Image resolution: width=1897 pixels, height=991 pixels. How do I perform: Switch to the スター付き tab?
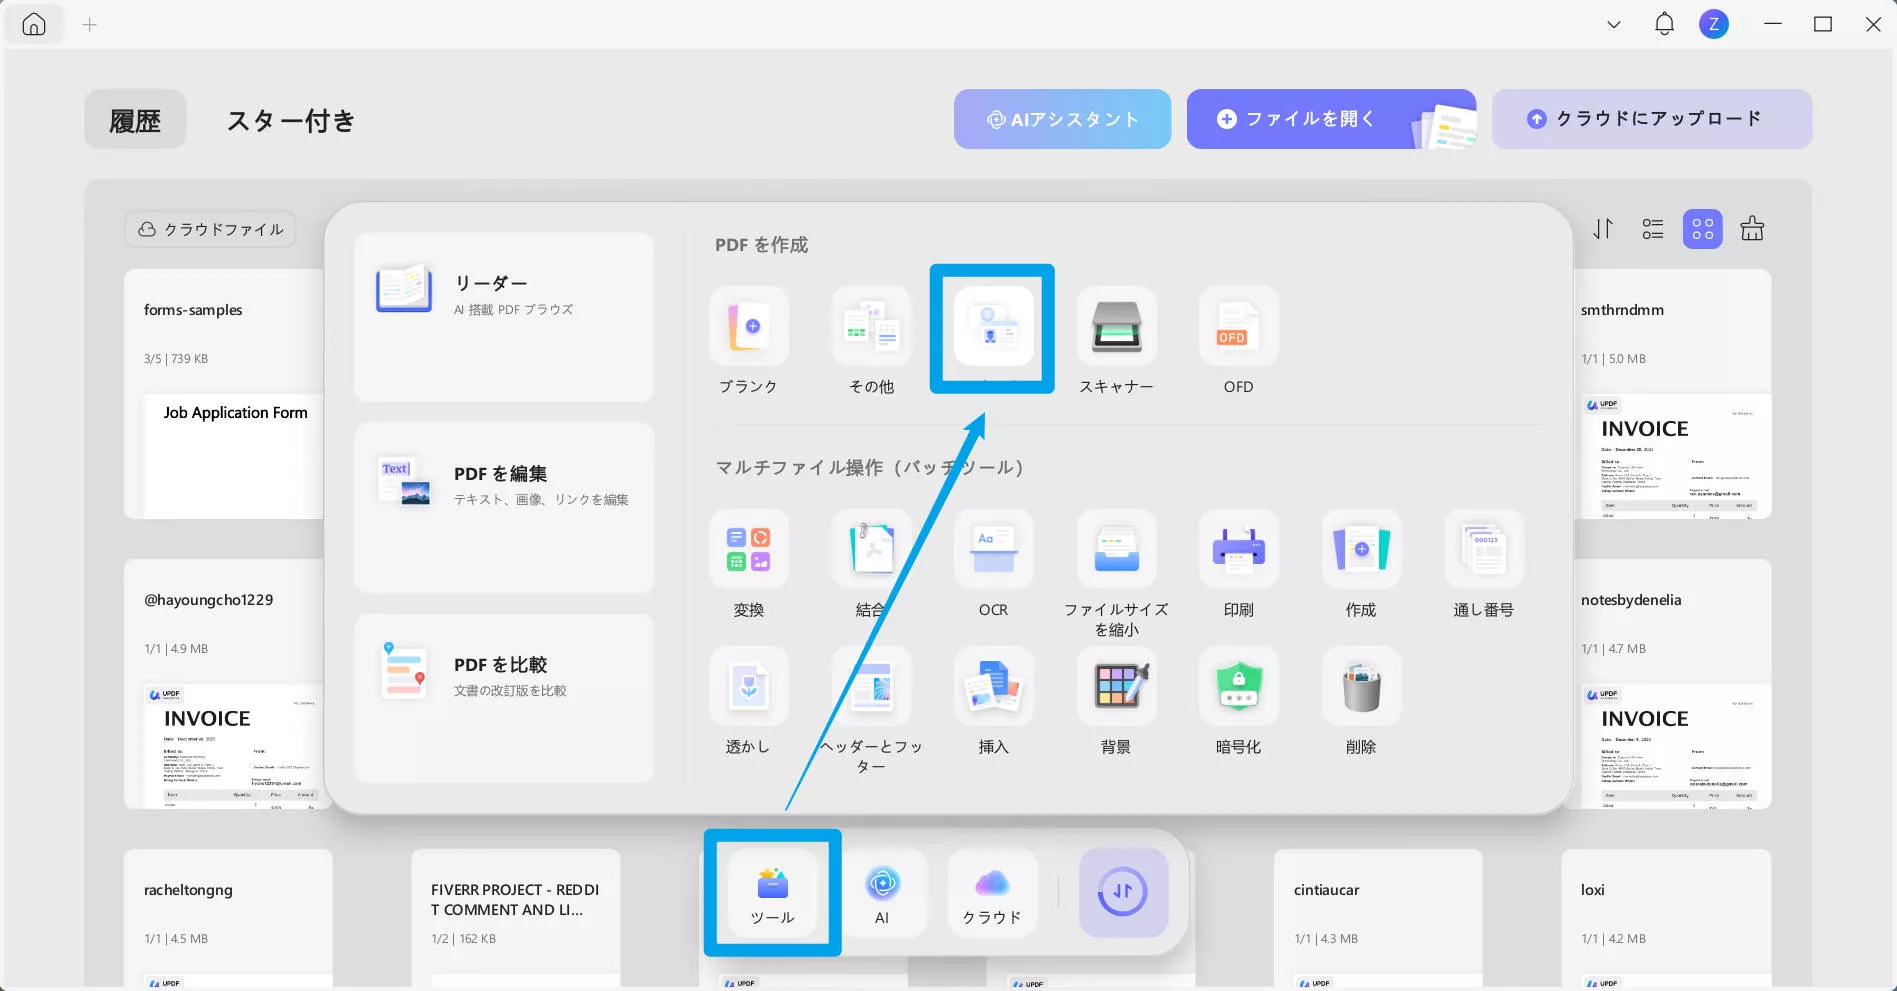291,119
